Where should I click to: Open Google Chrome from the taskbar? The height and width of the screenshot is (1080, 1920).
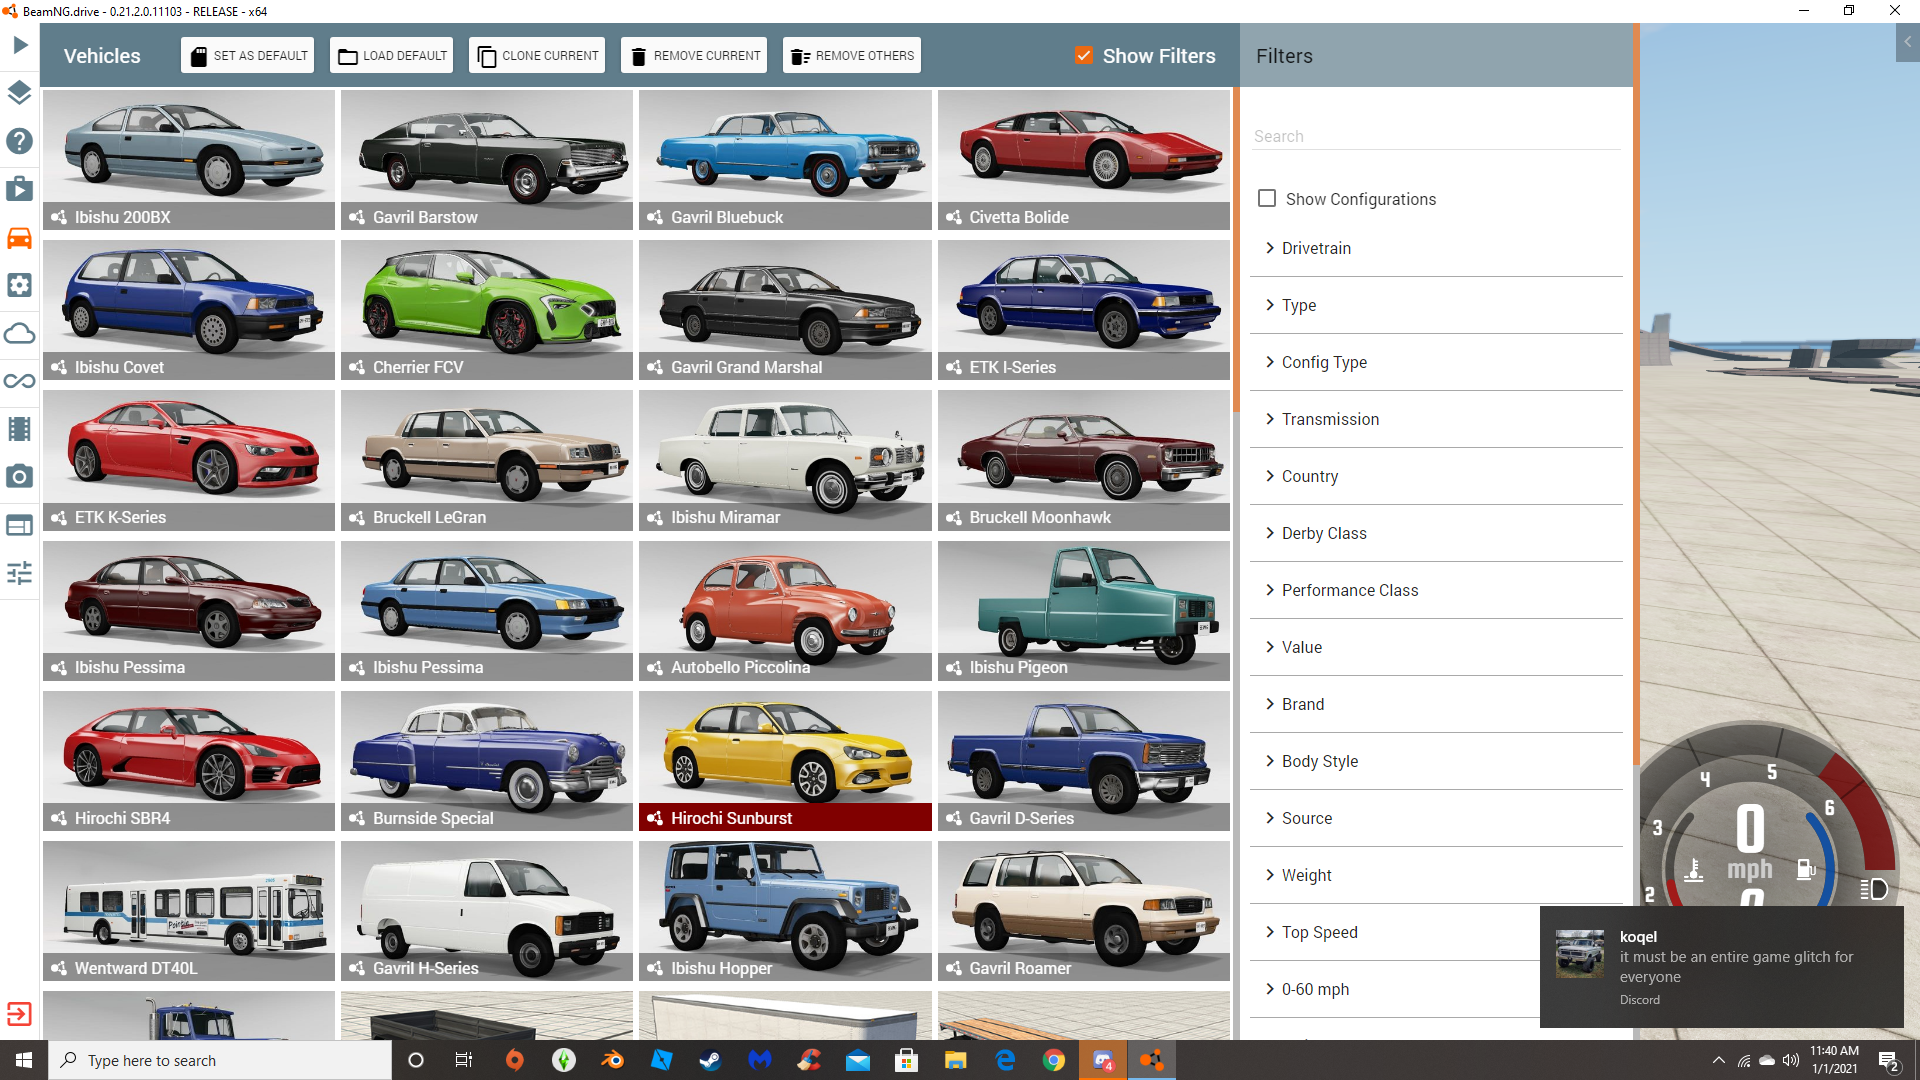pyautogui.click(x=1054, y=1060)
